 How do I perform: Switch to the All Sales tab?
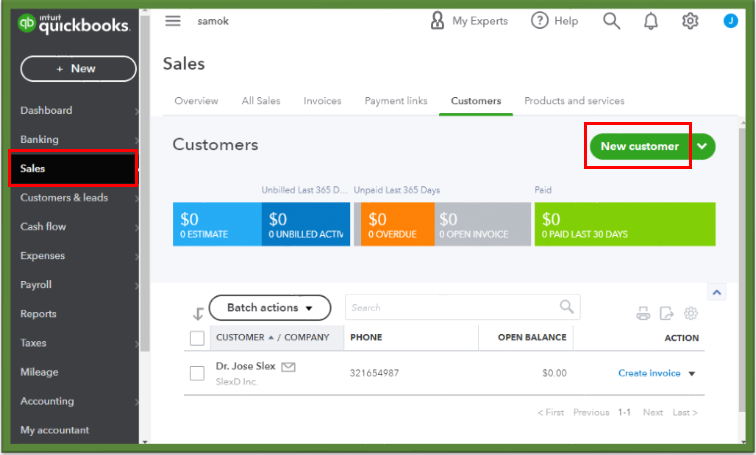pos(261,101)
